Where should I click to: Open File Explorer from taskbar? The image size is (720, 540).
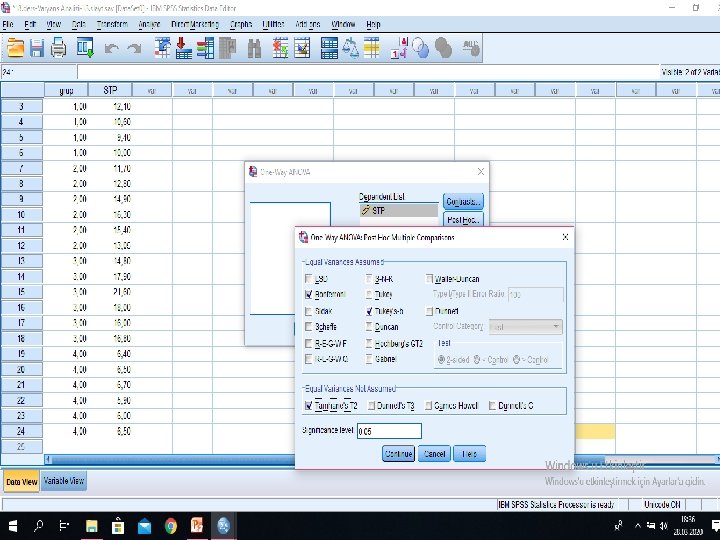tap(91, 526)
